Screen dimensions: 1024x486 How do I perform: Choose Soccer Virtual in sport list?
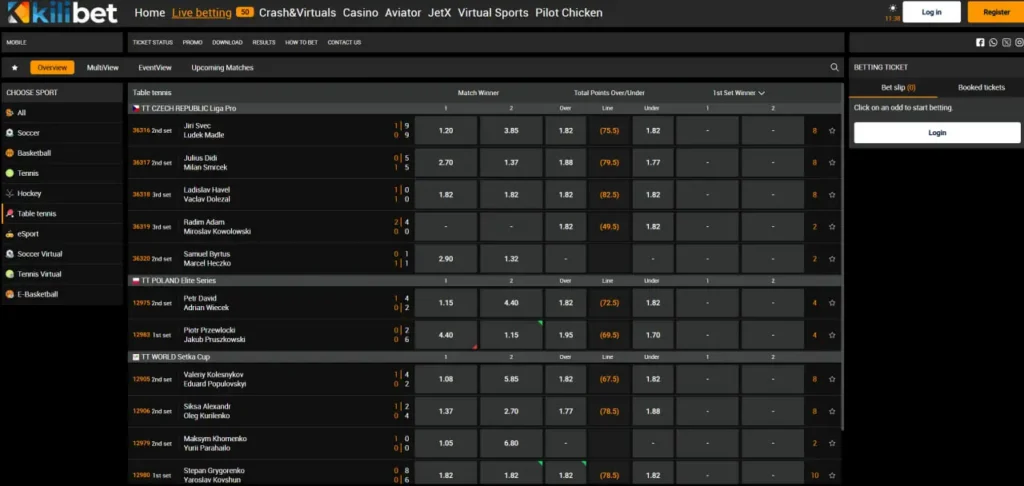[x=62, y=254]
